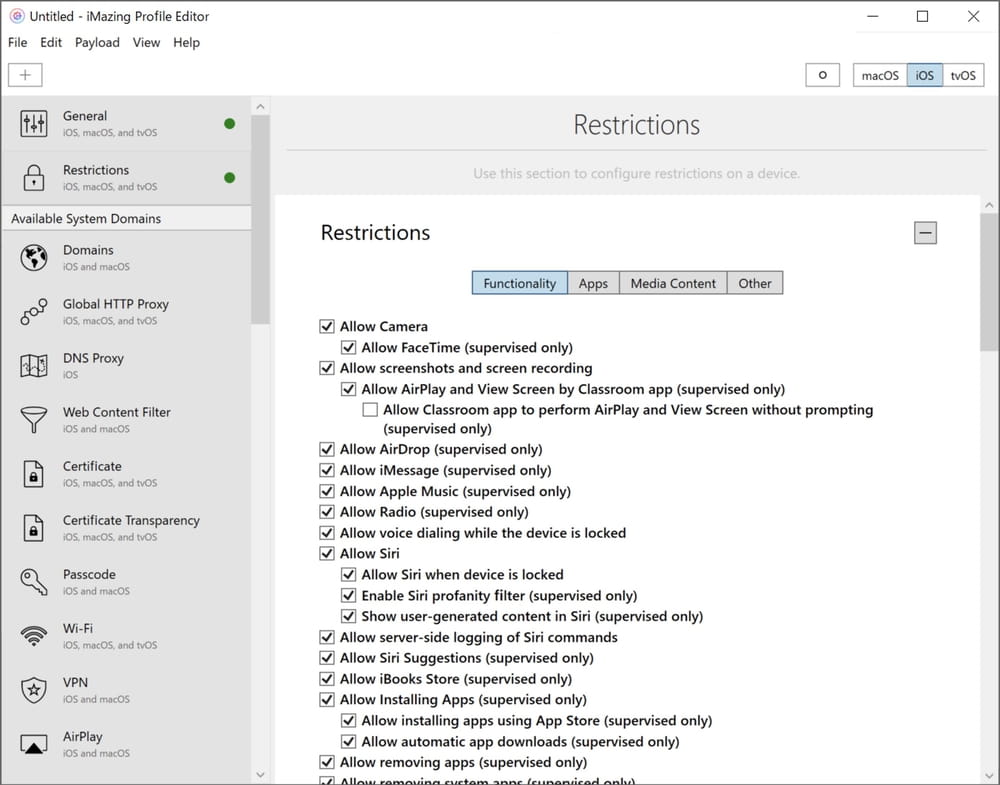This screenshot has width=1000, height=785.
Task: Disable Allow Siri checkbox
Action: [x=327, y=554]
